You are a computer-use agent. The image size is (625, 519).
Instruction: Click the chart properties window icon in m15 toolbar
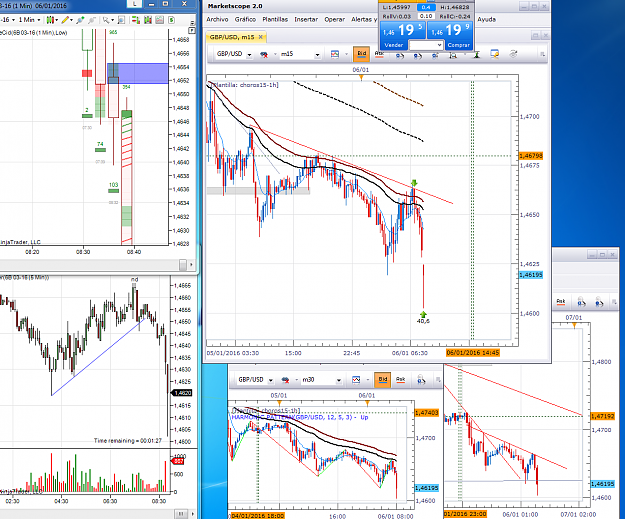coord(494,54)
